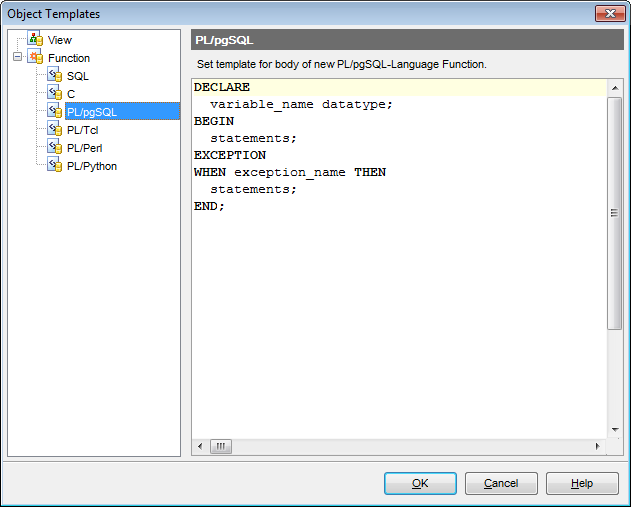The height and width of the screenshot is (507, 631).
Task: Click the PL/Tcl template icon
Action: coord(55,129)
